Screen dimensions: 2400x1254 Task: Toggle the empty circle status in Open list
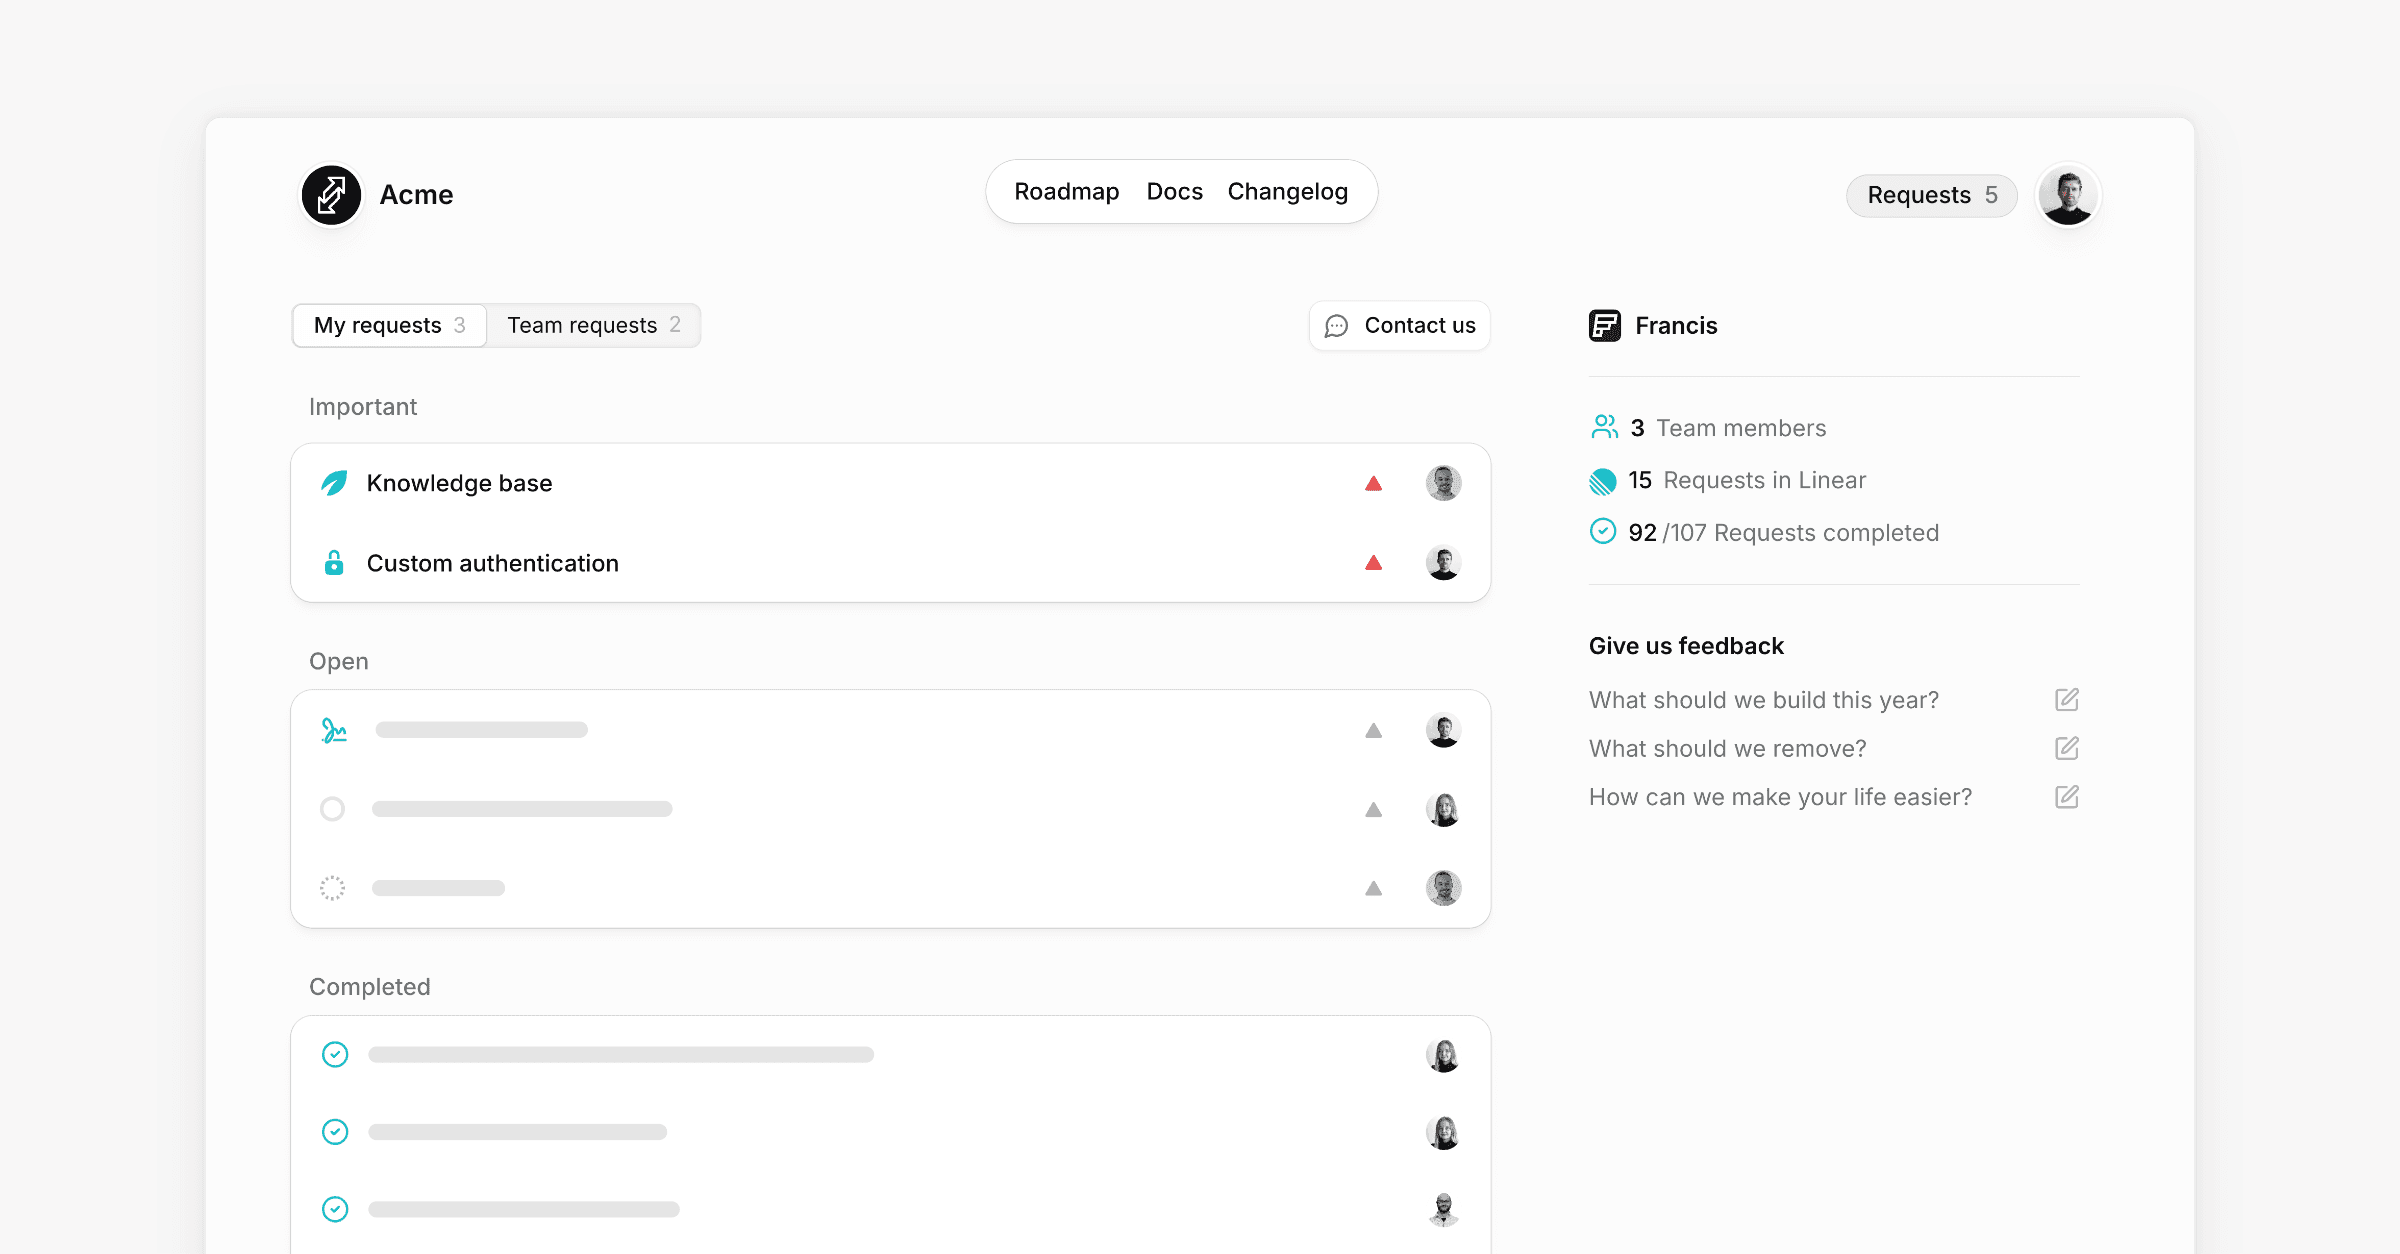tap(332, 809)
